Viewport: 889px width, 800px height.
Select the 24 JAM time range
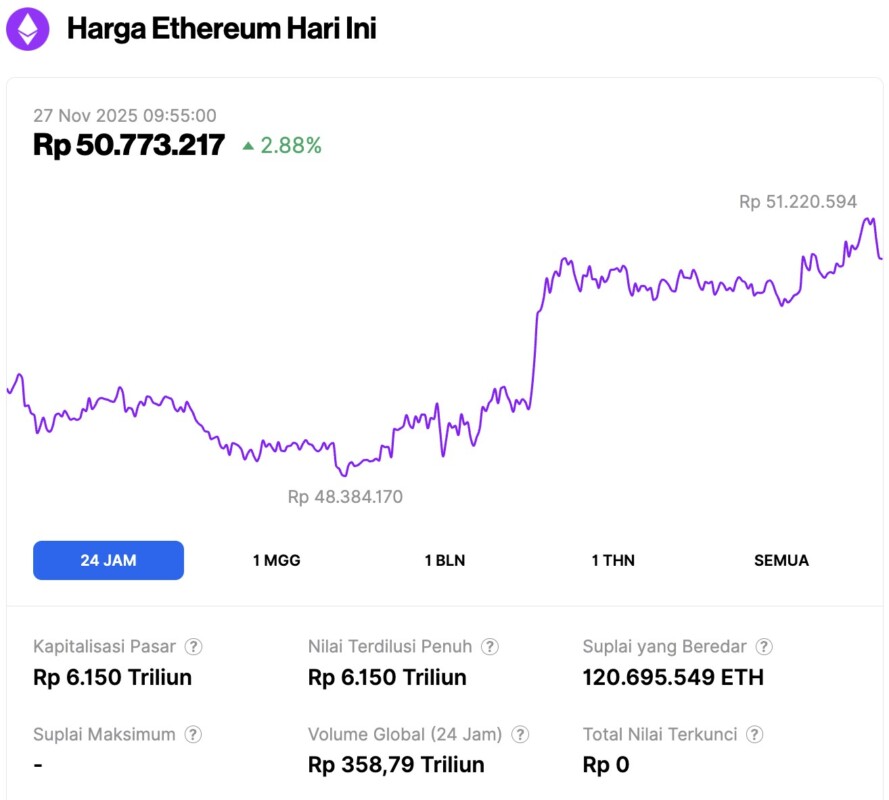108,560
